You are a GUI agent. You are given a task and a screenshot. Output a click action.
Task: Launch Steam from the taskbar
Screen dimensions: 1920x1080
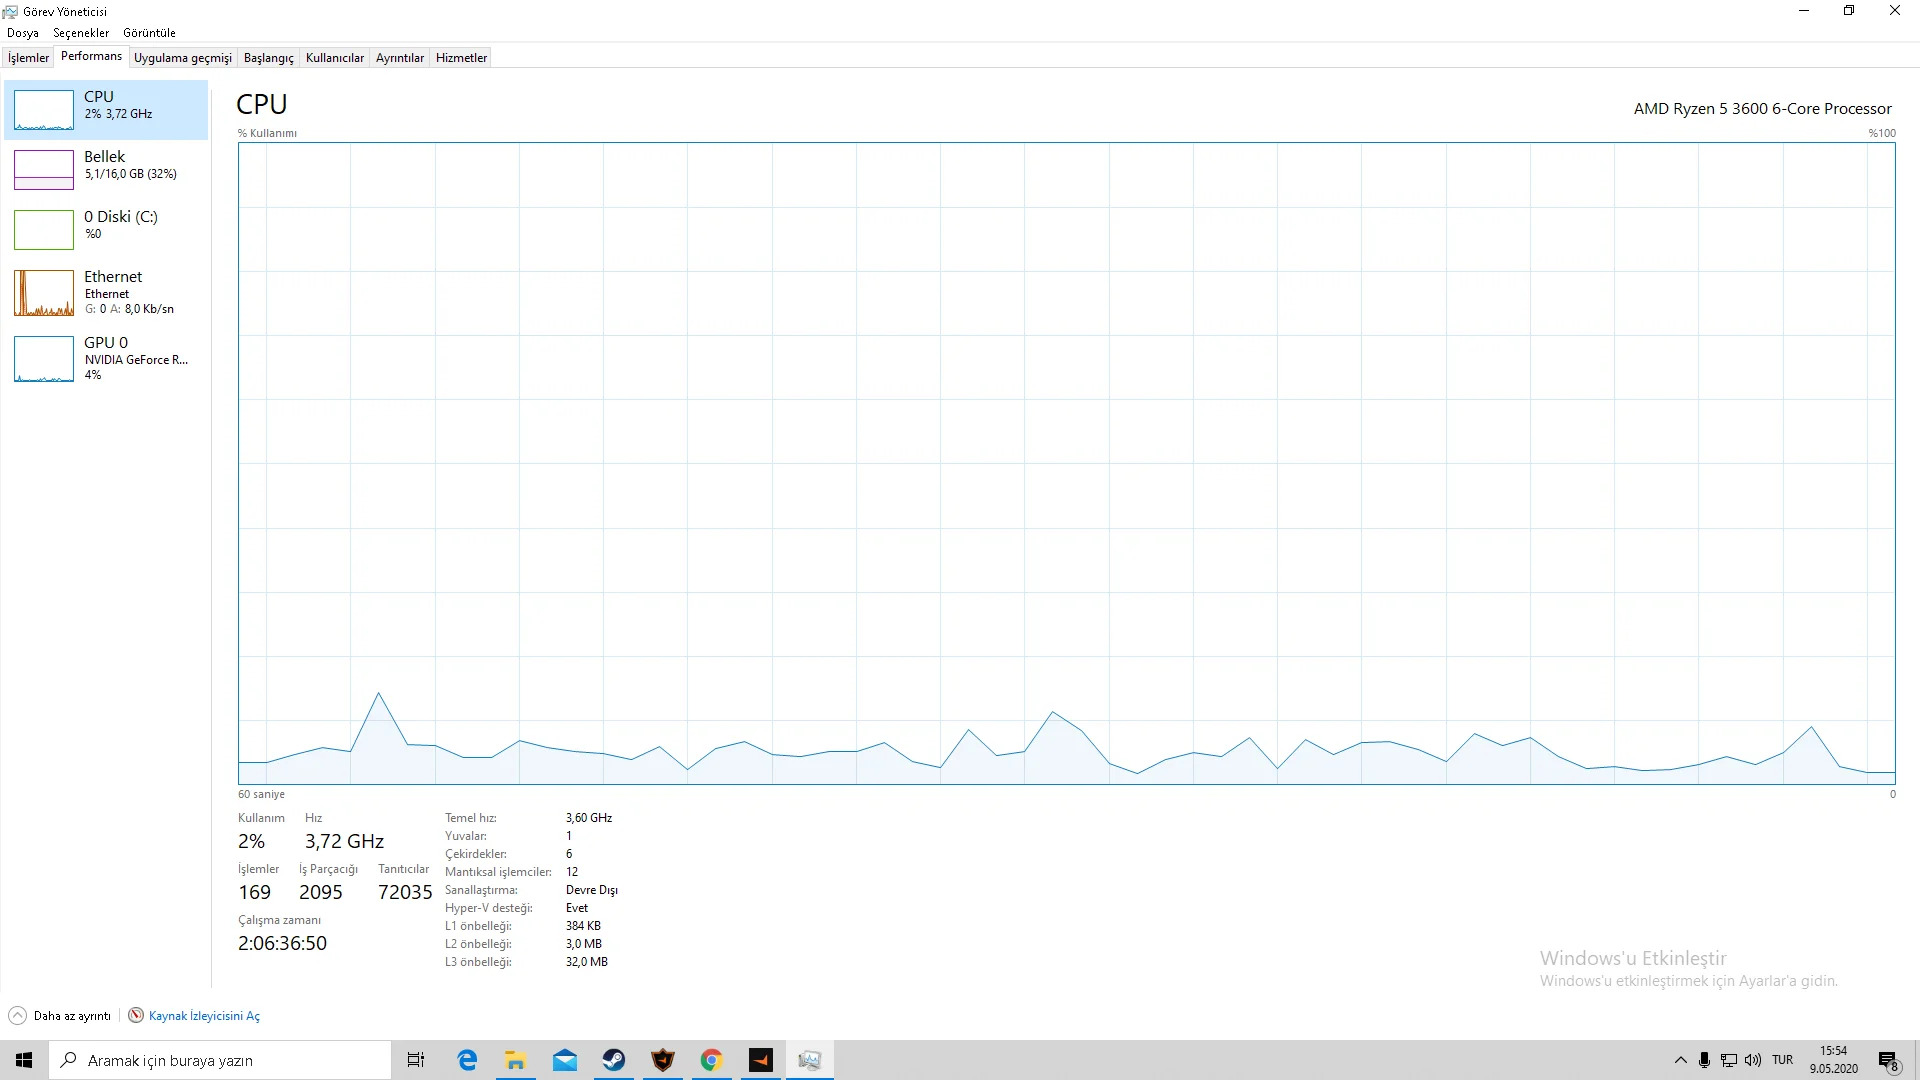(613, 1060)
